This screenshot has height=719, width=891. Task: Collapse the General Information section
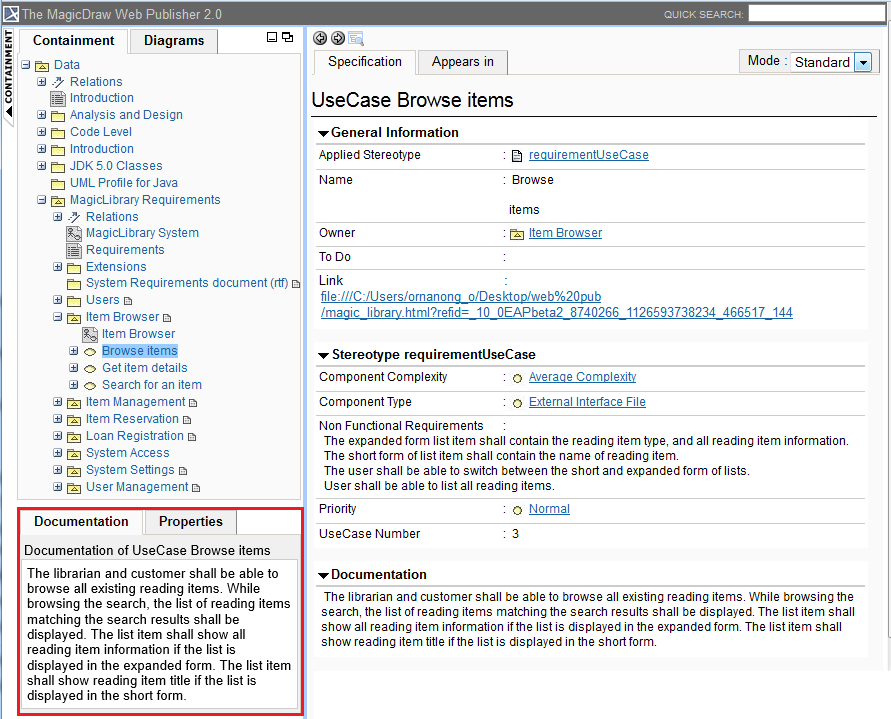click(323, 133)
